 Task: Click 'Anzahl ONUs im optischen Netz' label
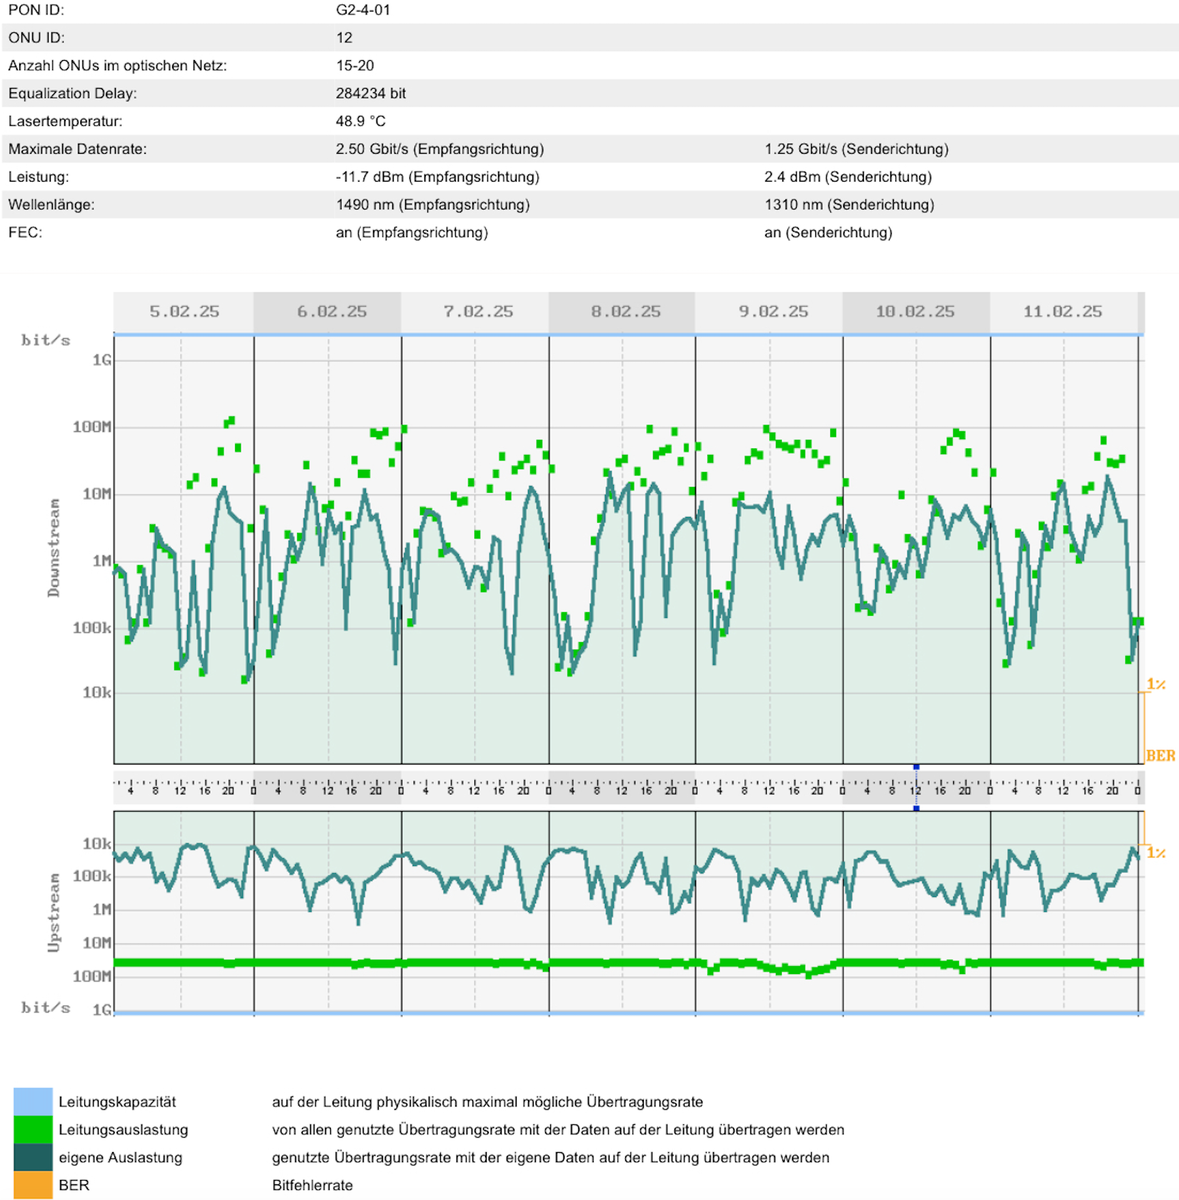pos(117,66)
